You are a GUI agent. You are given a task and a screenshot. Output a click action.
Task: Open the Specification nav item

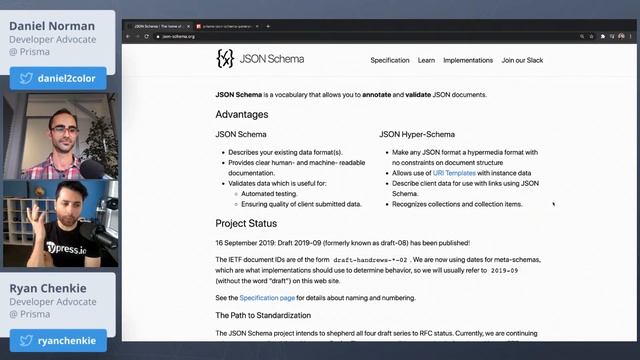[x=390, y=60]
